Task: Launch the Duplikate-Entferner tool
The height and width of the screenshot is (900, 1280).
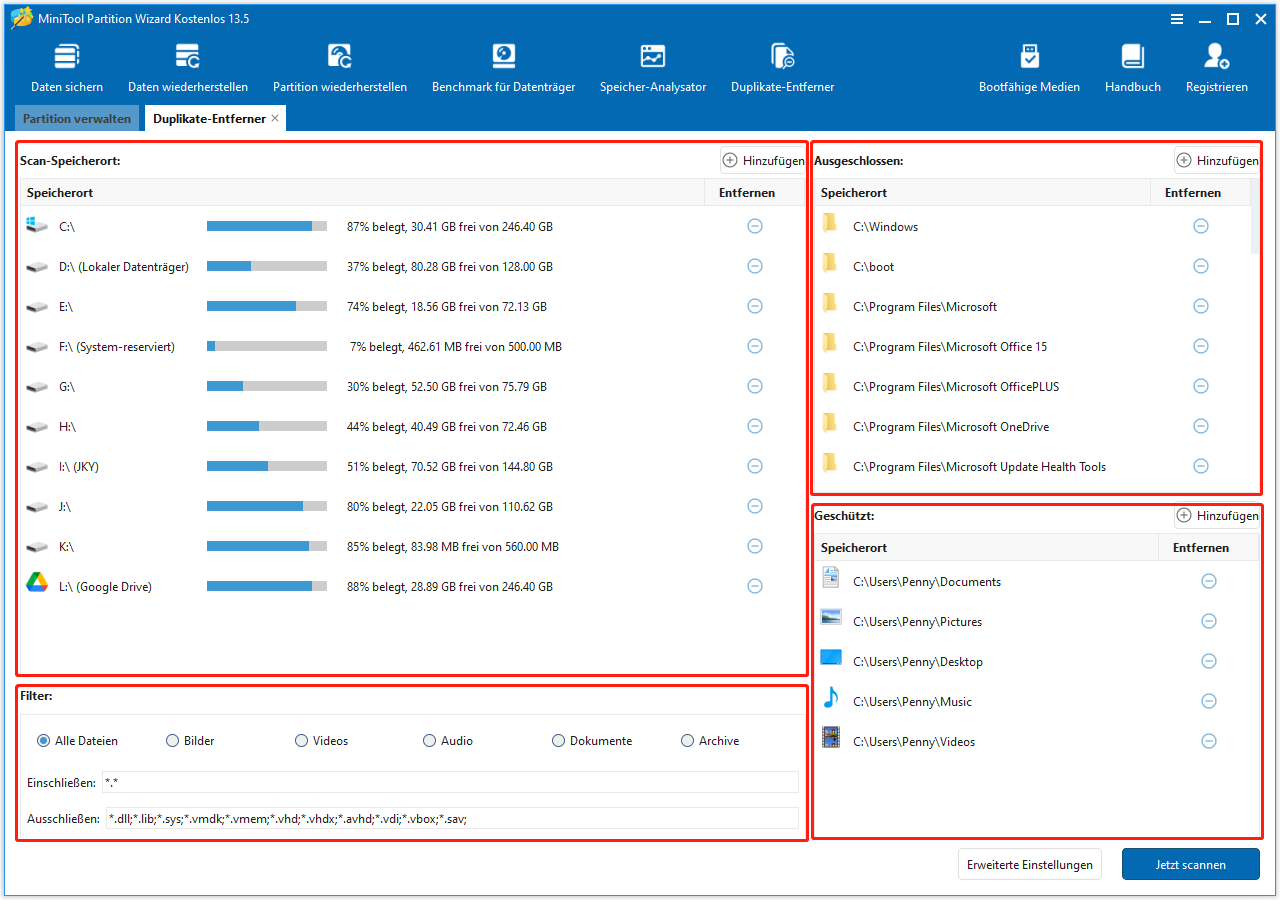Action: click(782, 66)
